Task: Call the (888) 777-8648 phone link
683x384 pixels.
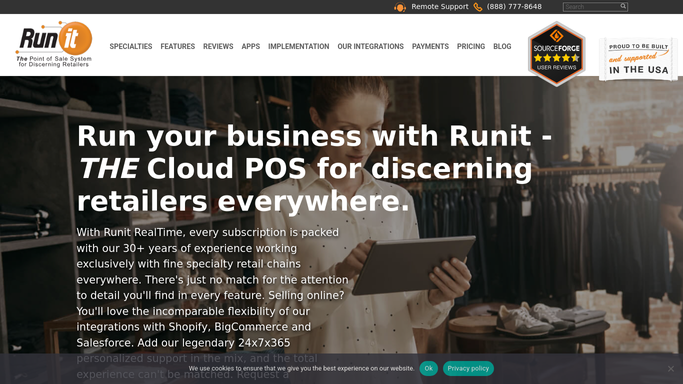Action: [x=514, y=7]
